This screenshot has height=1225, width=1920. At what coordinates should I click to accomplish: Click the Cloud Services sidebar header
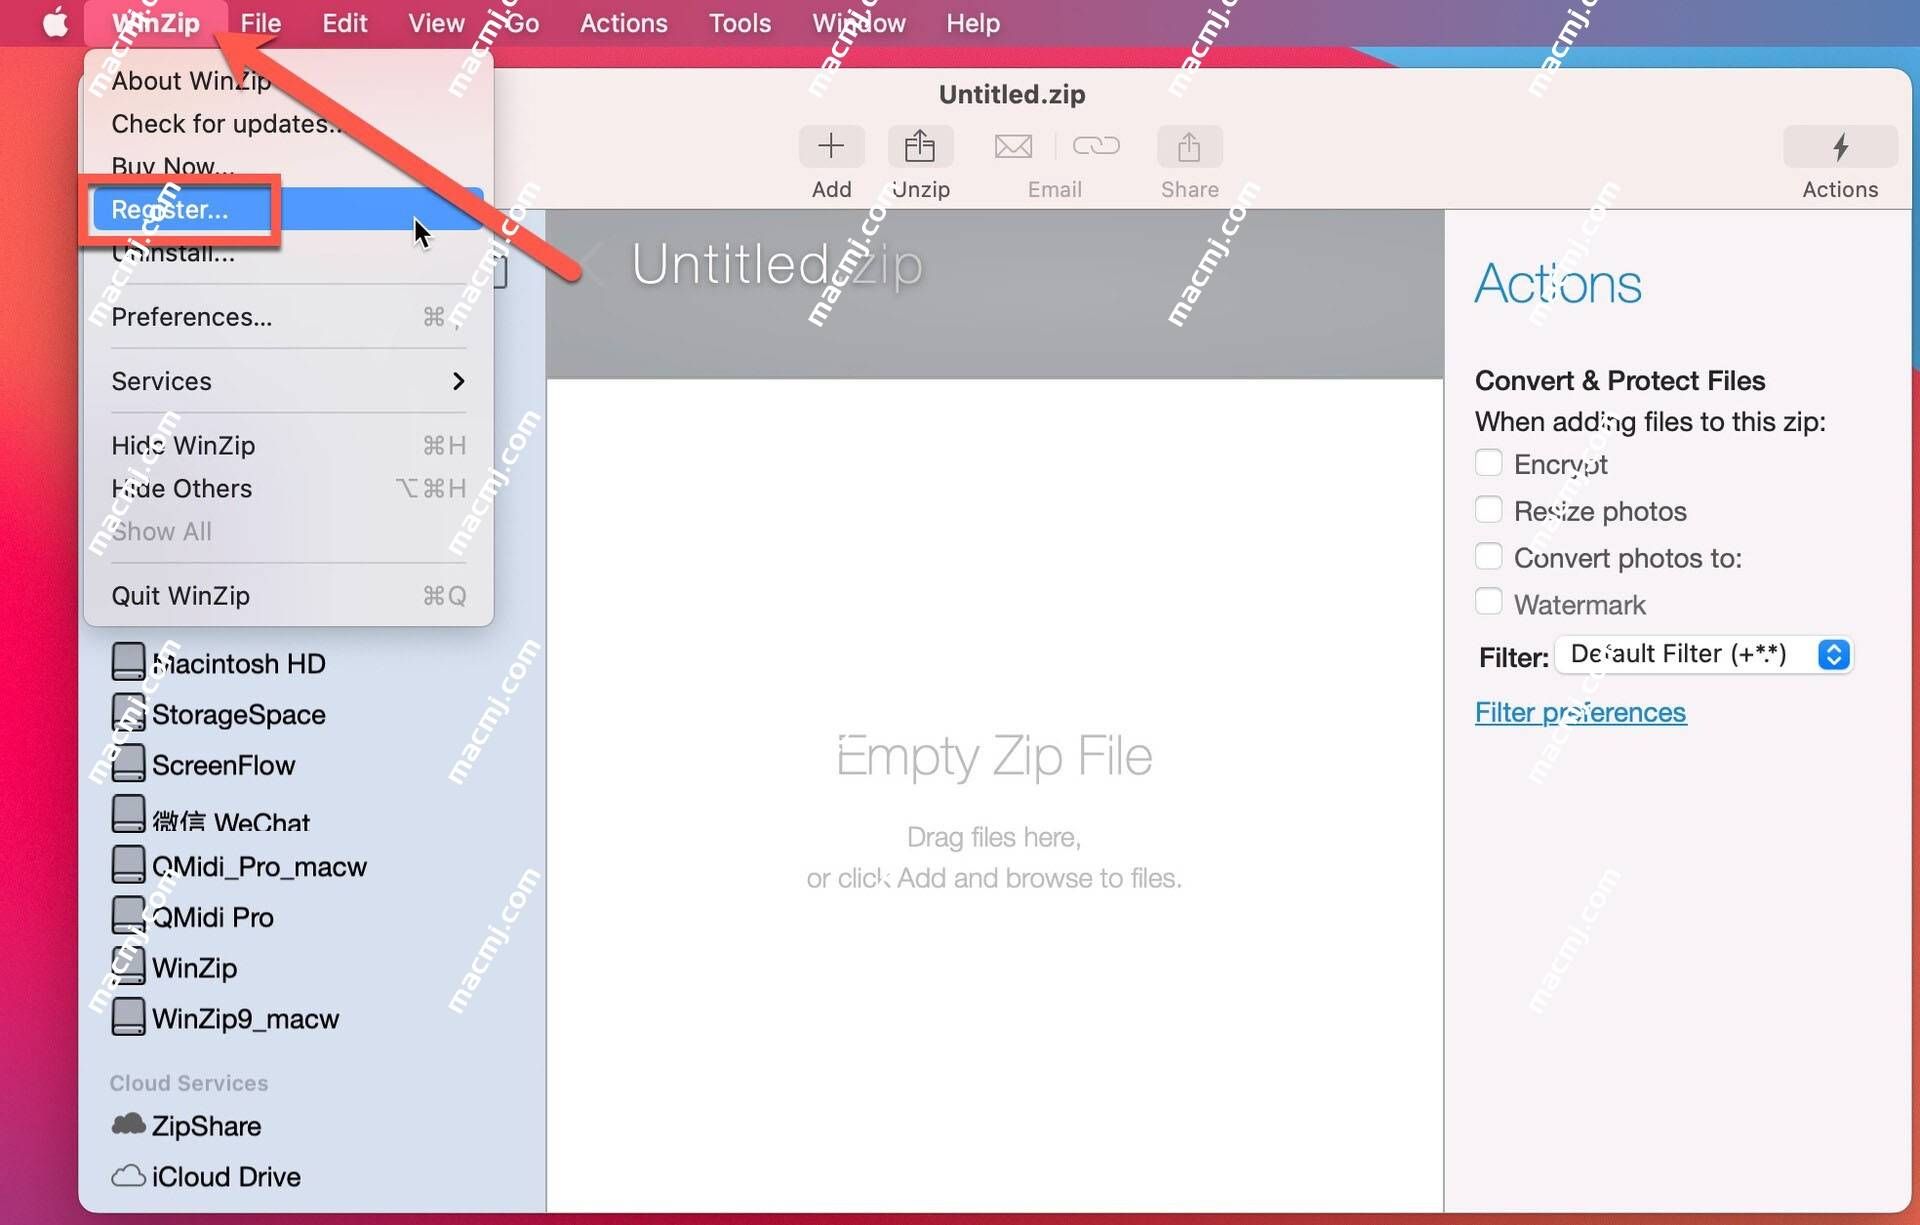pos(189,1083)
